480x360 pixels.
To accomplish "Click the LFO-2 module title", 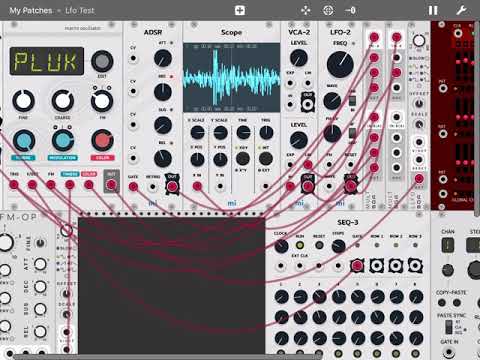I will pos(340,32).
